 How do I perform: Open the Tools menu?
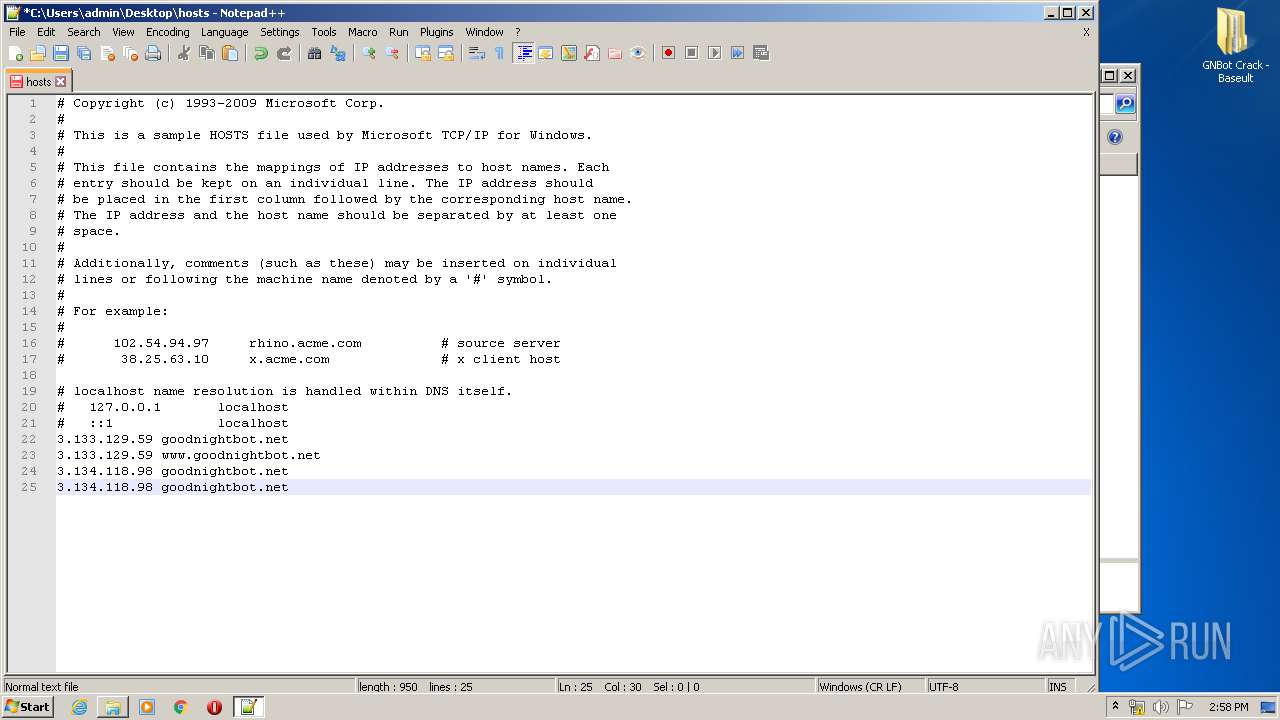click(x=324, y=32)
